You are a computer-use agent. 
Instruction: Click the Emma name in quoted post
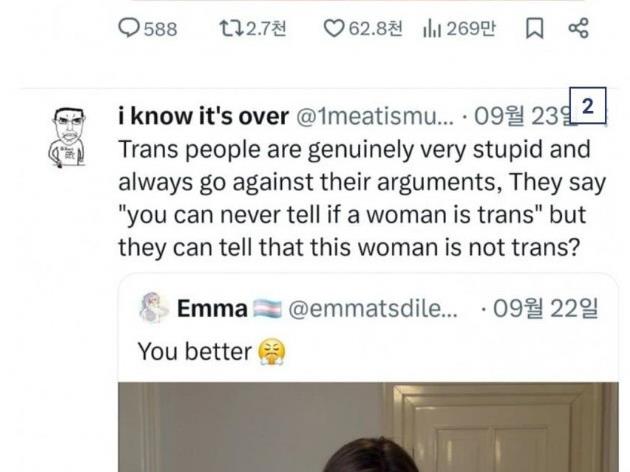point(212,309)
